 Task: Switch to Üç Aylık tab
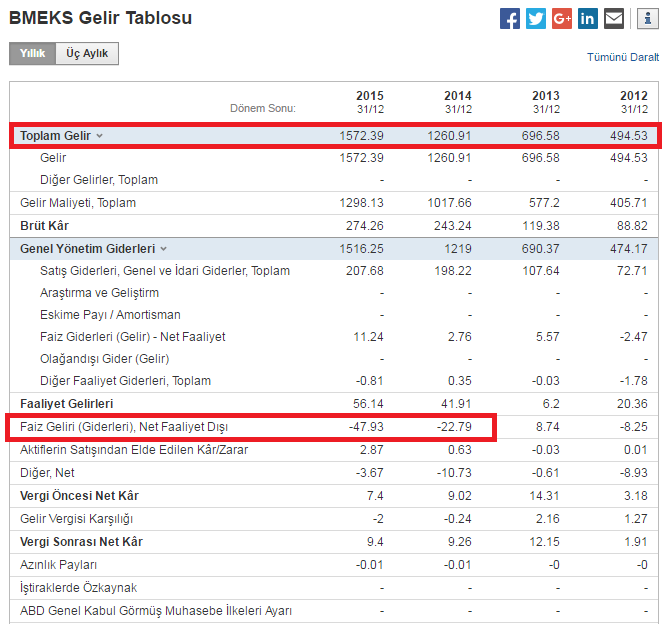pos(87,53)
